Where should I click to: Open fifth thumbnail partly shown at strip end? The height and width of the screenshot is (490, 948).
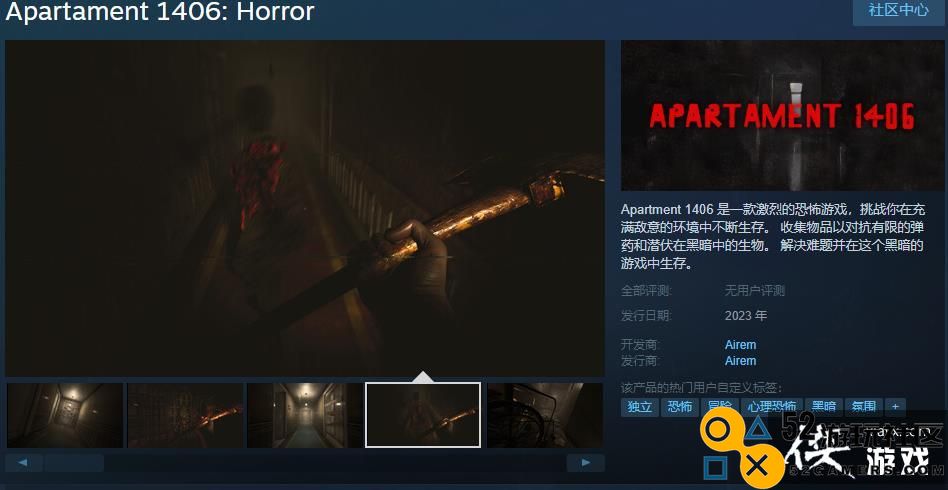click(x=545, y=415)
